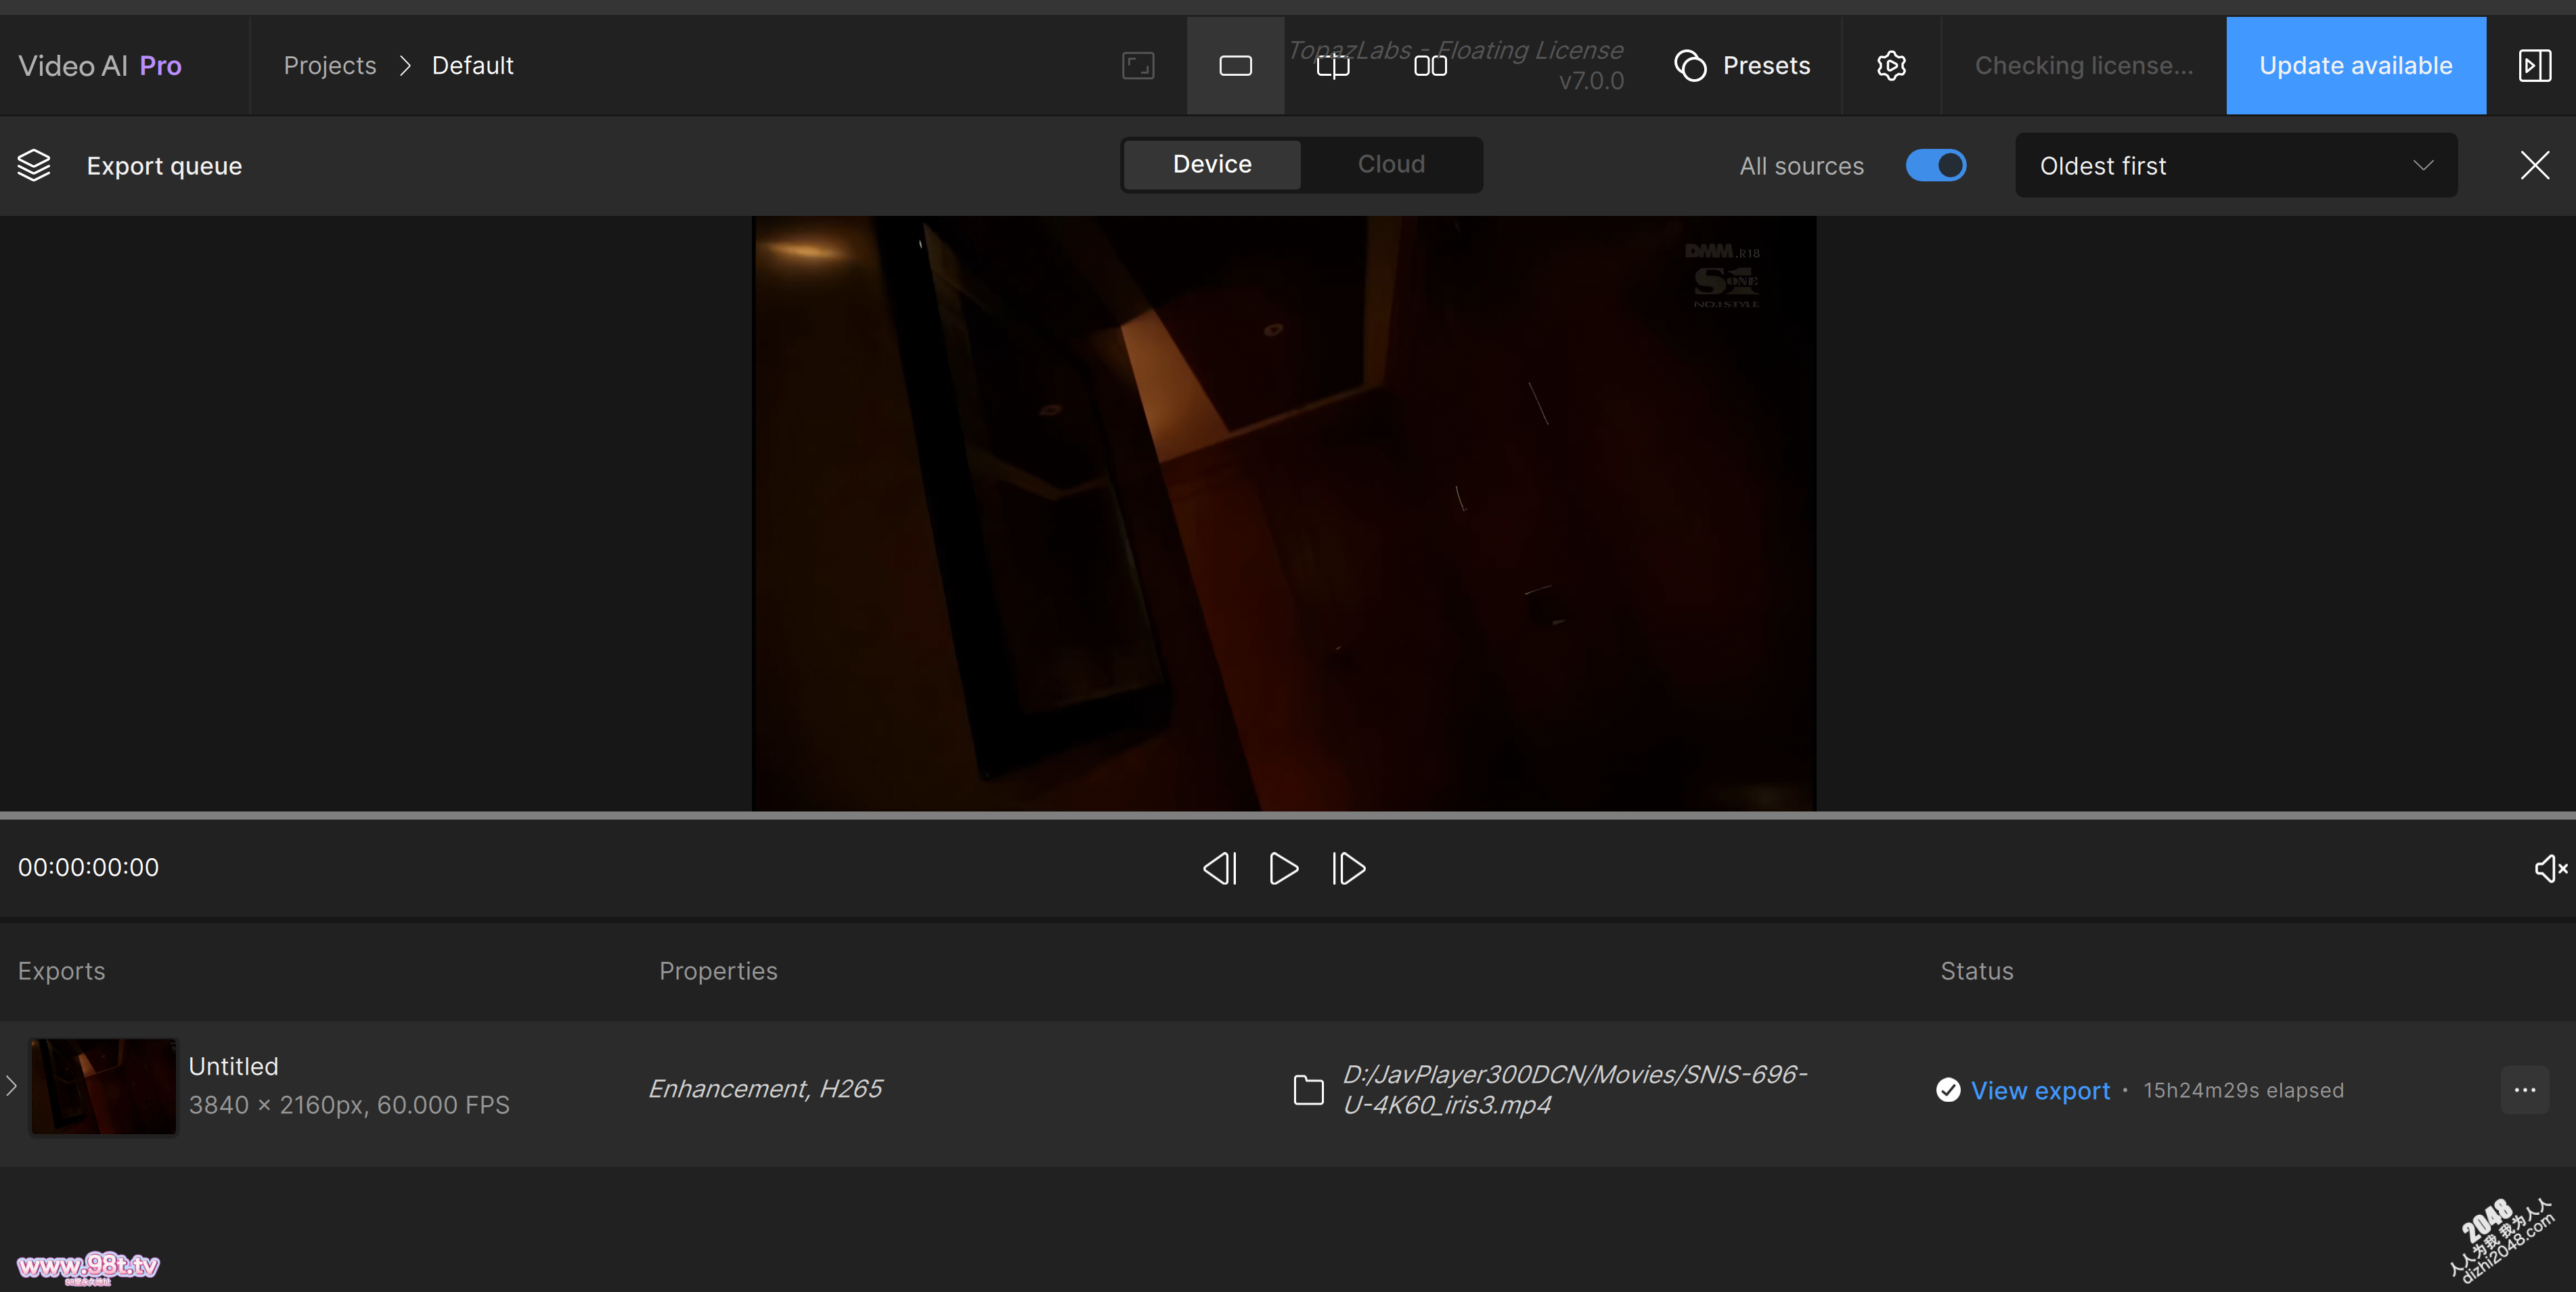The width and height of the screenshot is (2576, 1292).
Task: Select the side-by-side view icon
Action: click(1430, 66)
